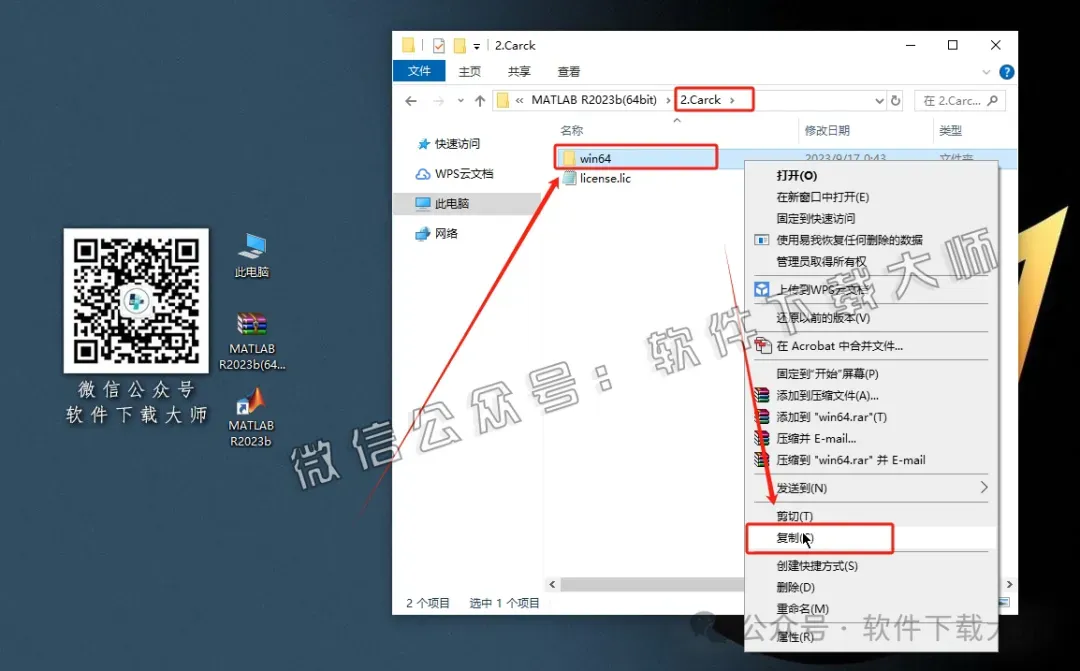Viewport: 1080px width, 671px height.
Task: Open Explorer help question mark
Action: click(1006, 72)
